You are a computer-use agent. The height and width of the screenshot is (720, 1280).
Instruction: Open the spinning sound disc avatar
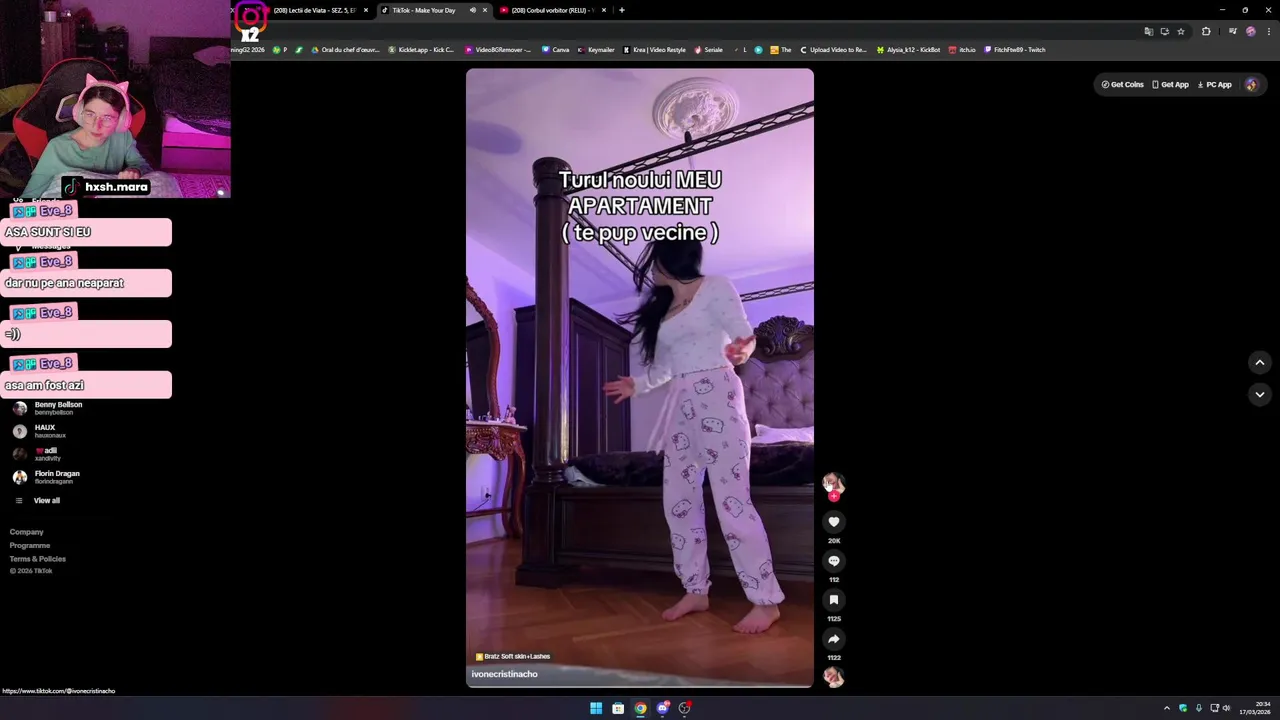click(x=834, y=677)
